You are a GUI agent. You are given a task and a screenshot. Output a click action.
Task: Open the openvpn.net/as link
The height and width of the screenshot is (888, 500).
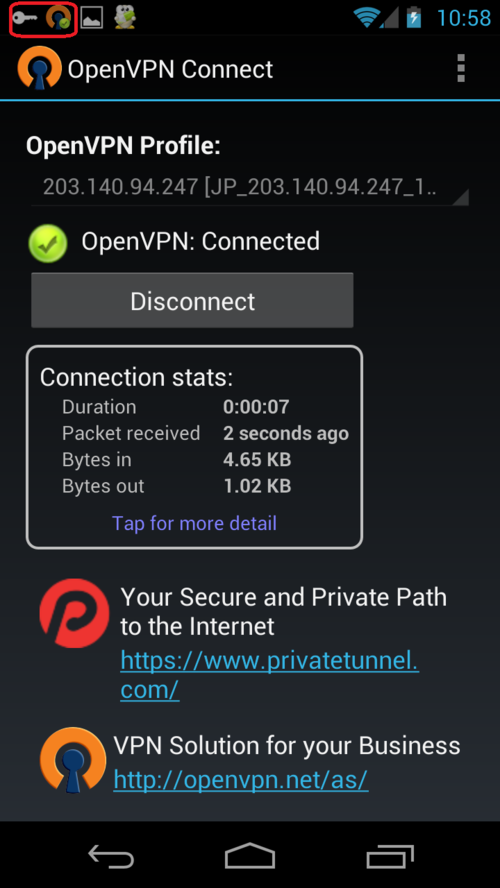tap(241, 779)
